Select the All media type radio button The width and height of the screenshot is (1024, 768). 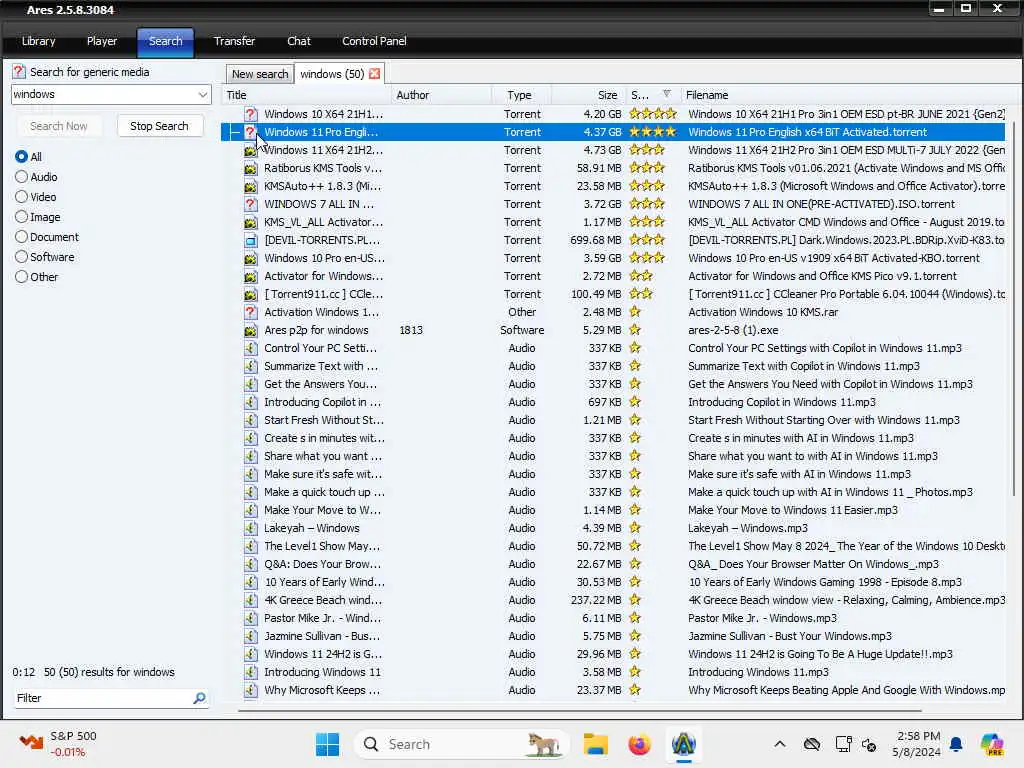(22, 157)
